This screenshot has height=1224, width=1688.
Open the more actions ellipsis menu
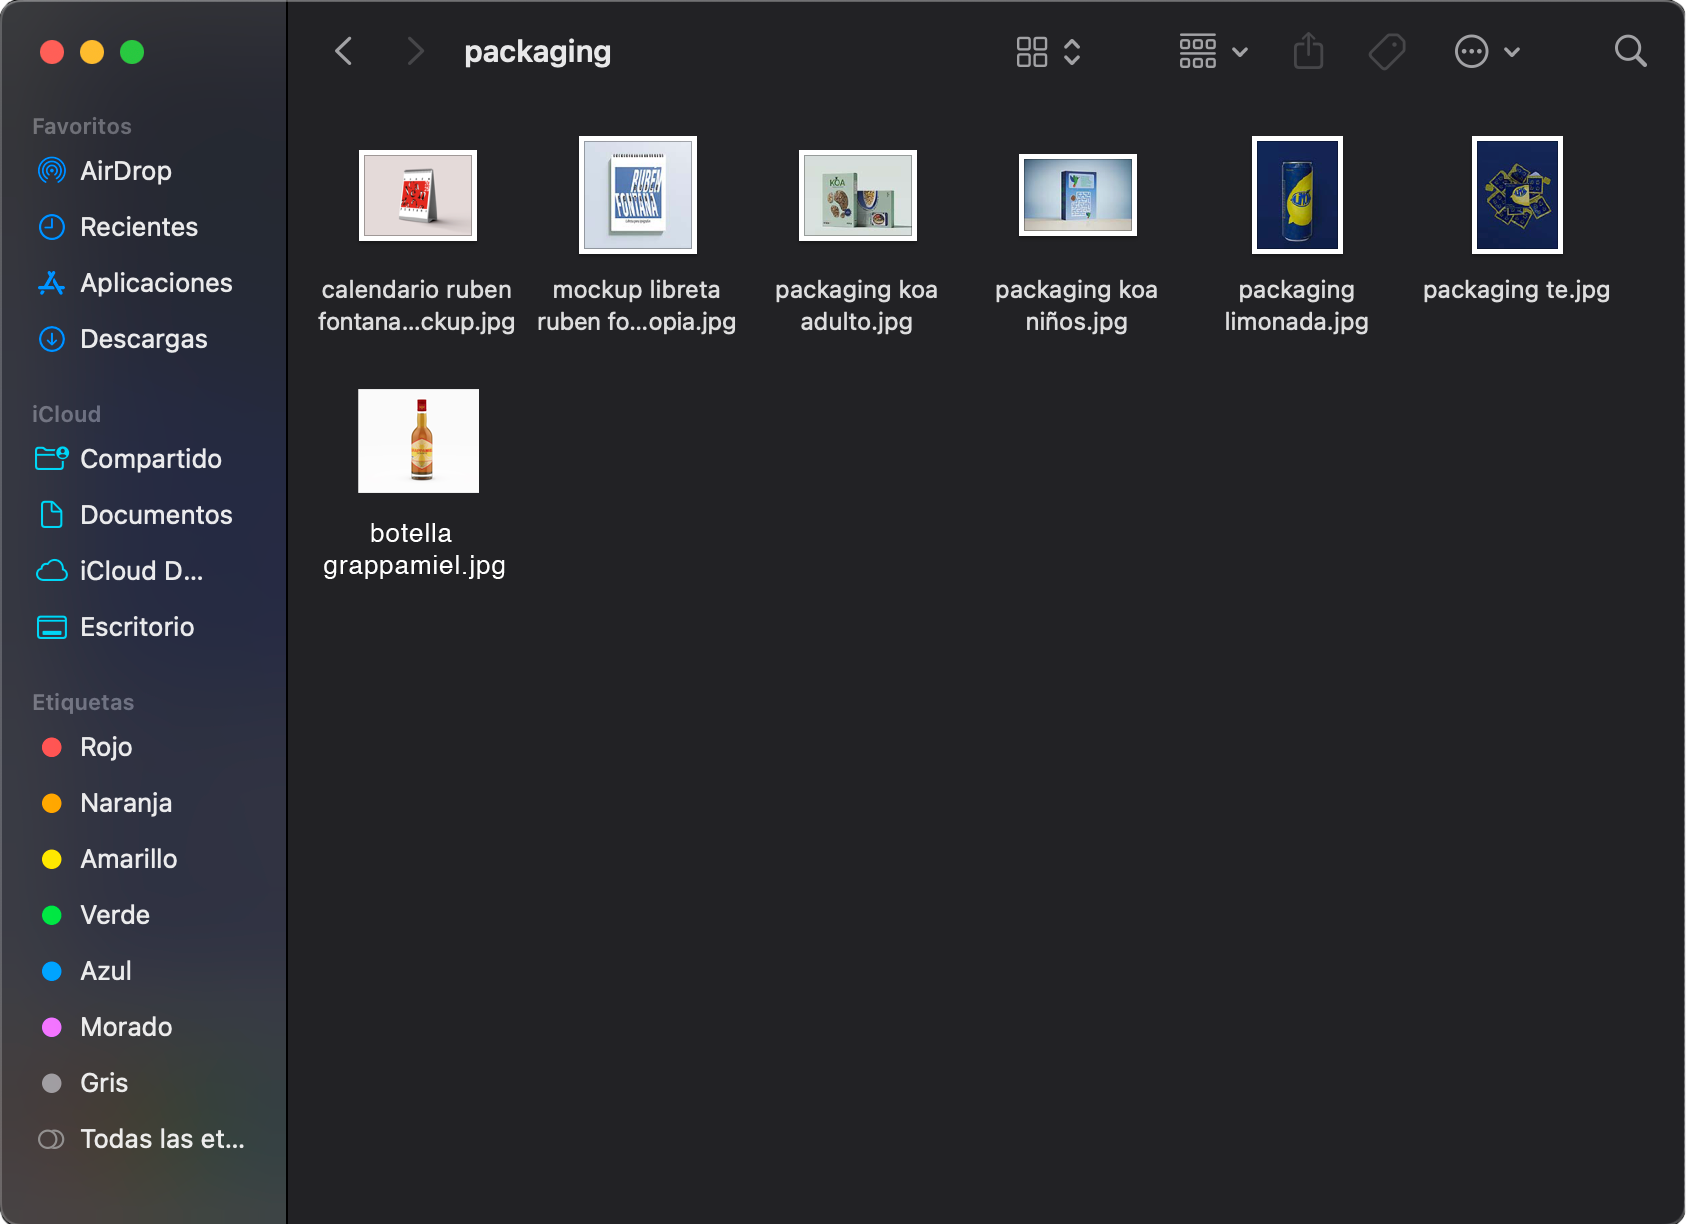(1487, 51)
